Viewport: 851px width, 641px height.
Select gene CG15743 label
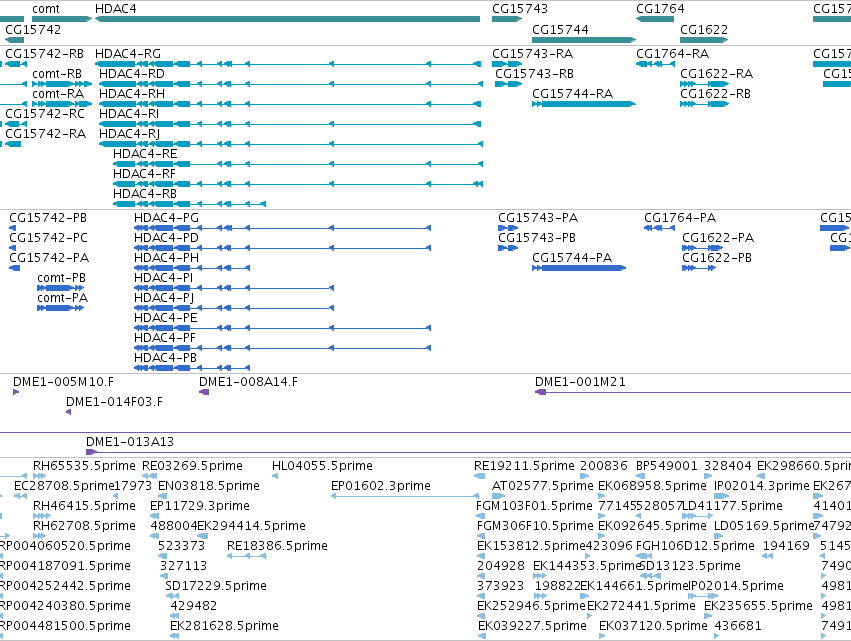click(x=520, y=9)
